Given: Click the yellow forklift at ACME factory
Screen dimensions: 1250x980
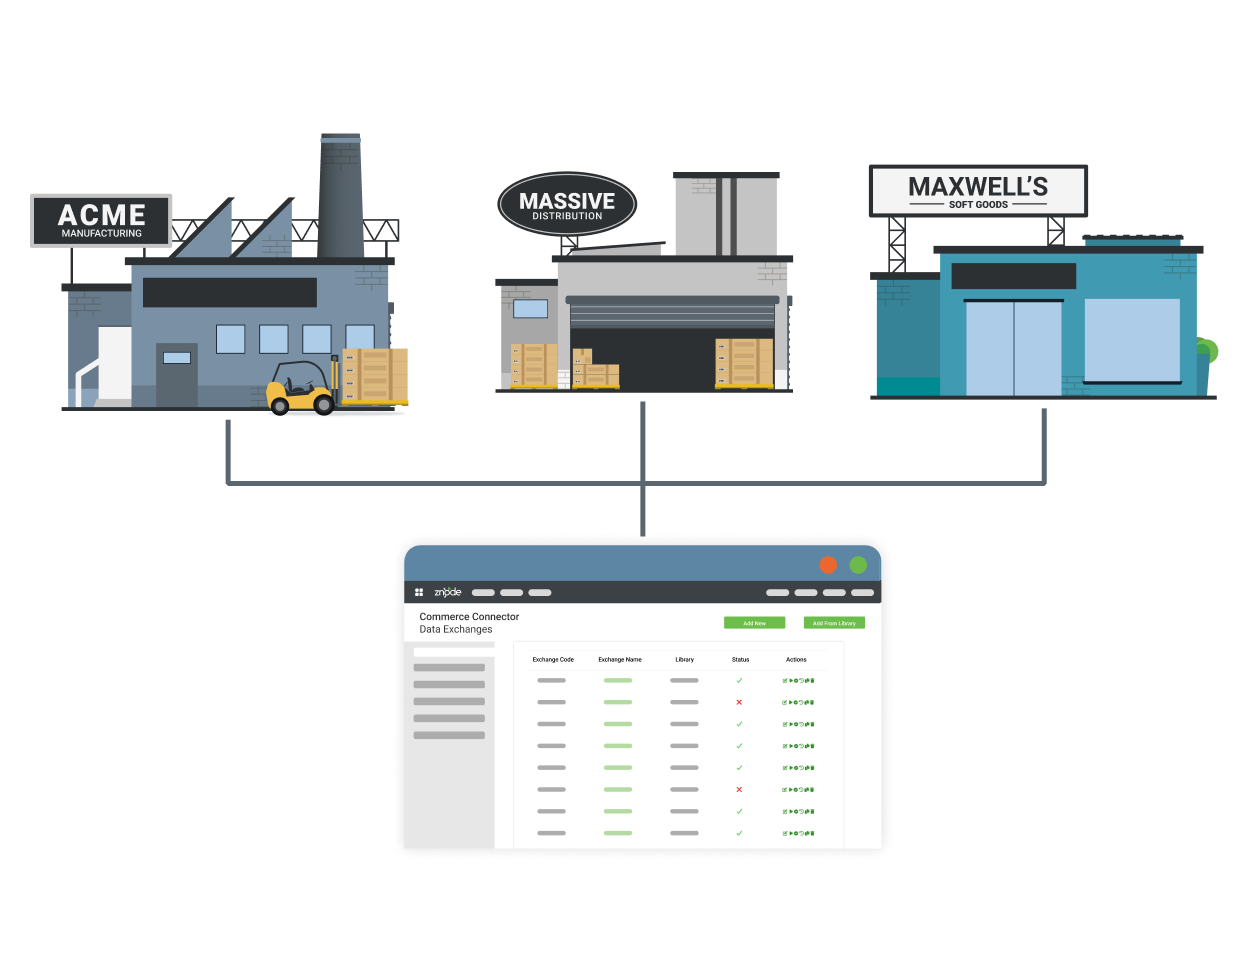Looking at the screenshot, I should (x=303, y=388).
